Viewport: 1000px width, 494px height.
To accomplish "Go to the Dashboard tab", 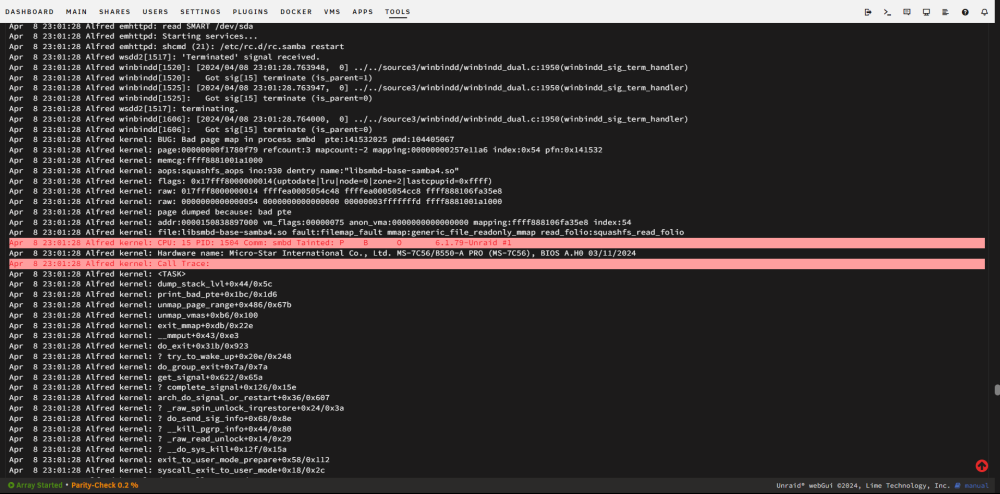I will coord(29,12).
